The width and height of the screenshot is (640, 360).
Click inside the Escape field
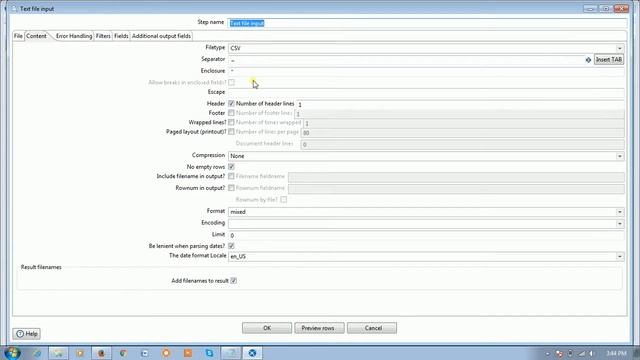[426, 92]
